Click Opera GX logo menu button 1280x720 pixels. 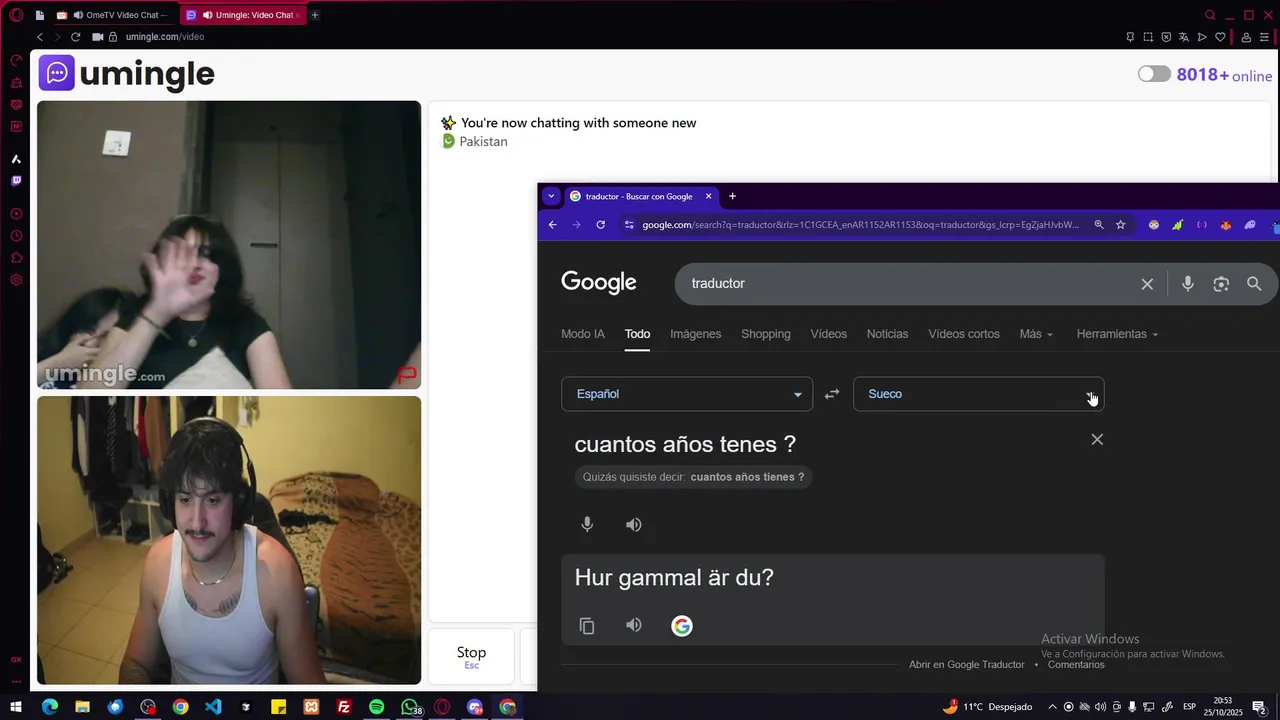click(16, 15)
